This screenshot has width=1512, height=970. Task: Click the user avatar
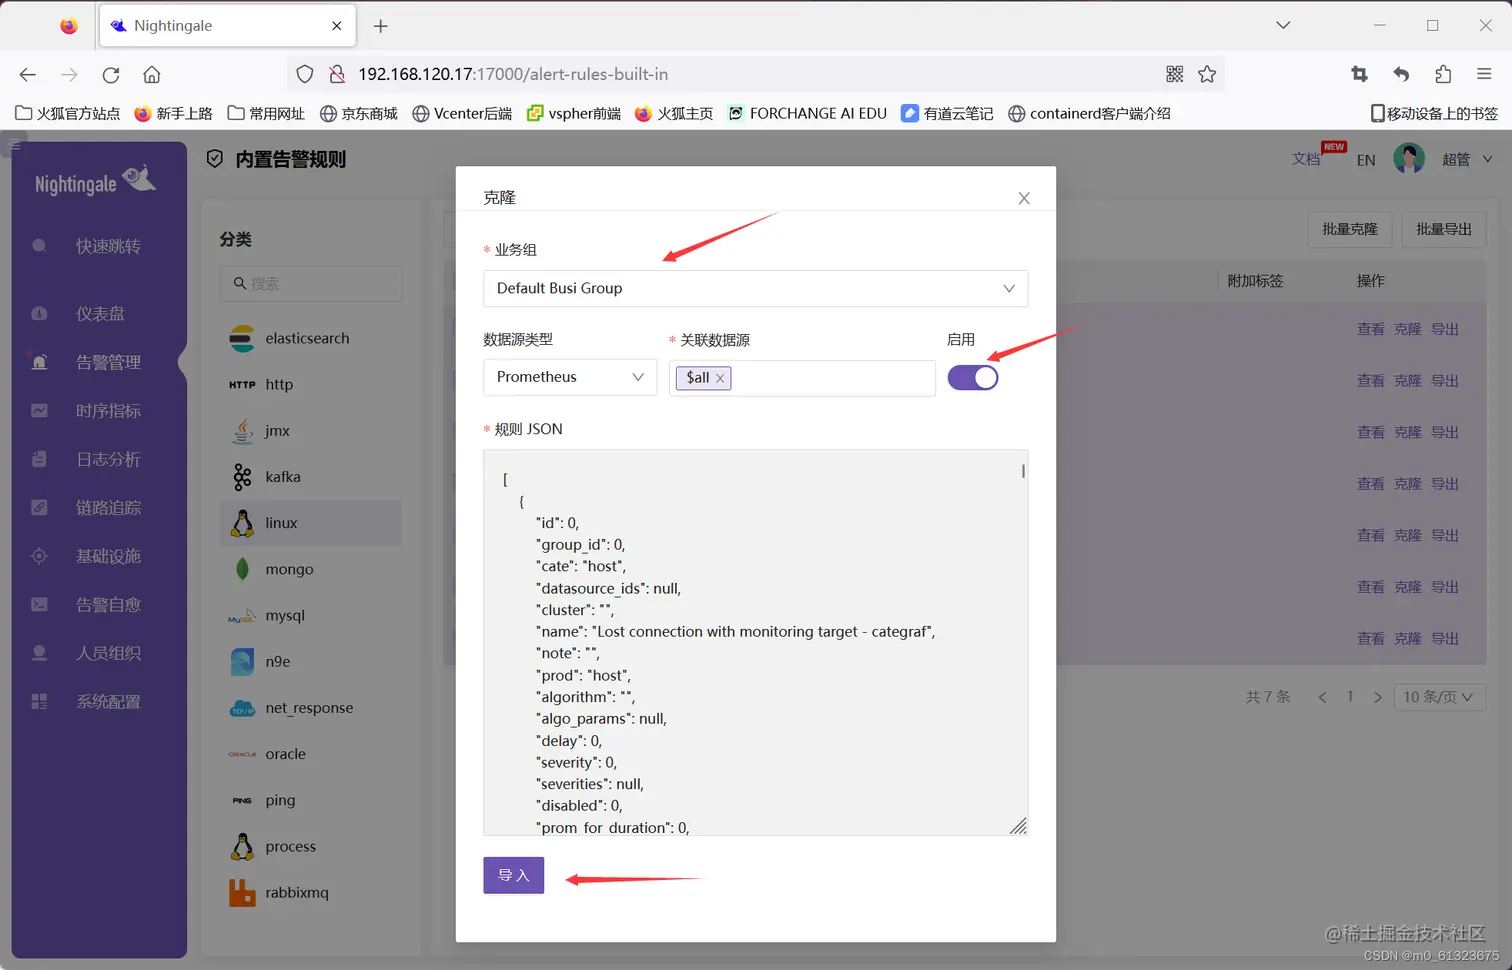(x=1409, y=158)
